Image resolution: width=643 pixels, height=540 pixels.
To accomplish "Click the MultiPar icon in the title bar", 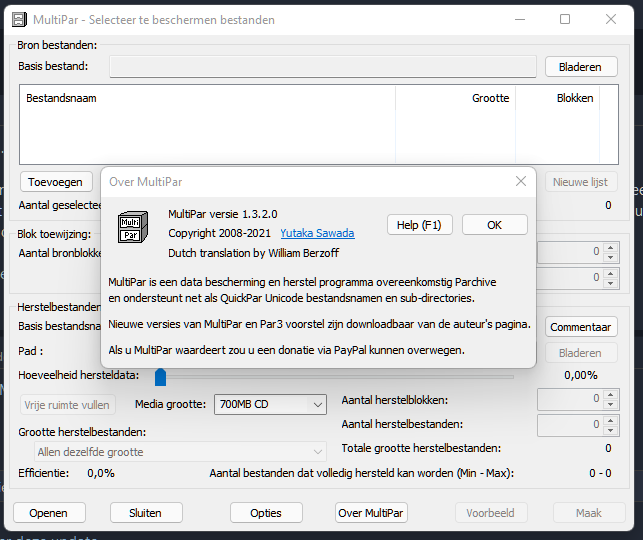I will coord(18,19).
